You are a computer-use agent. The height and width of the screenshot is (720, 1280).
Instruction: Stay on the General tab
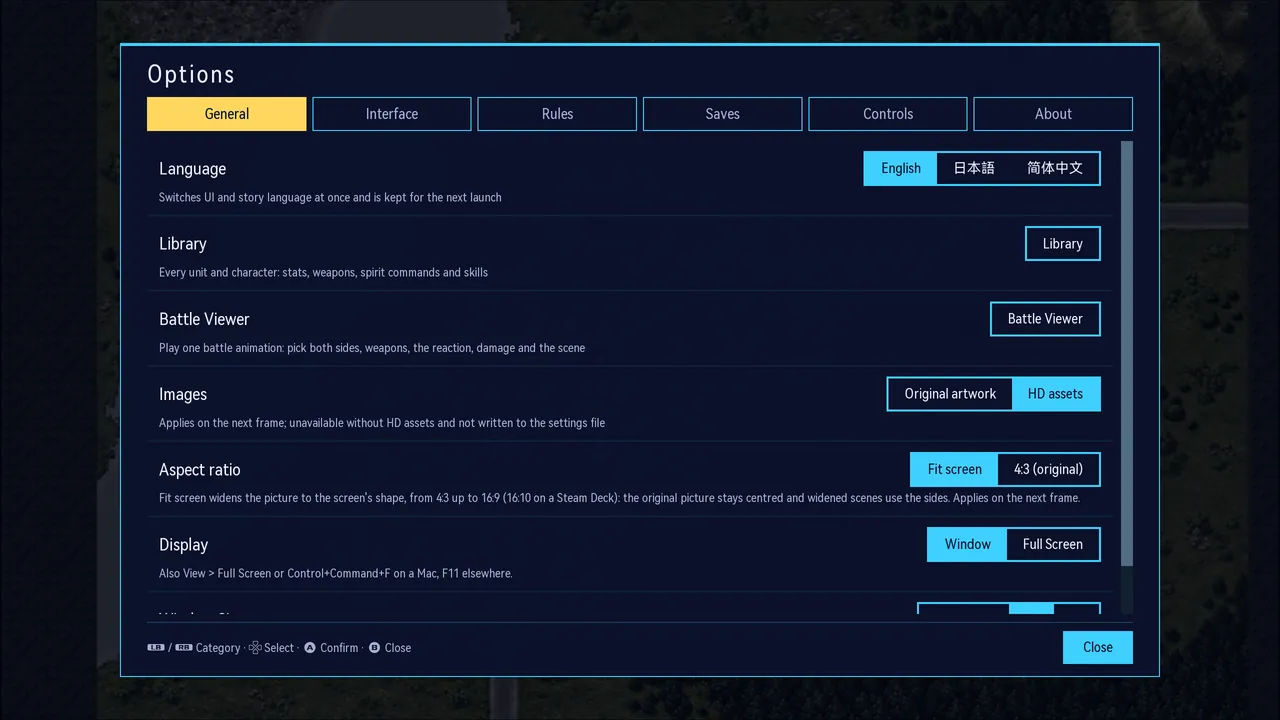click(x=227, y=114)
